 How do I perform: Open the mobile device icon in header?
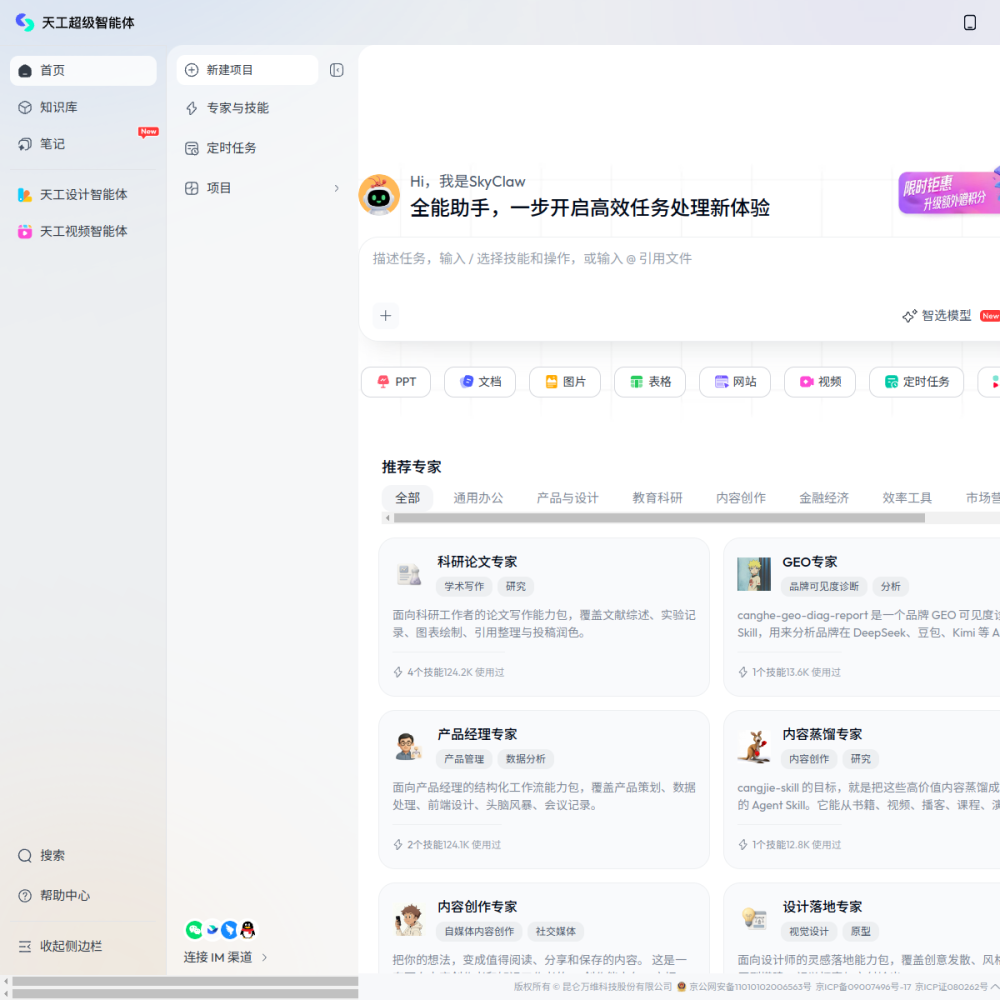coord(969,22)
